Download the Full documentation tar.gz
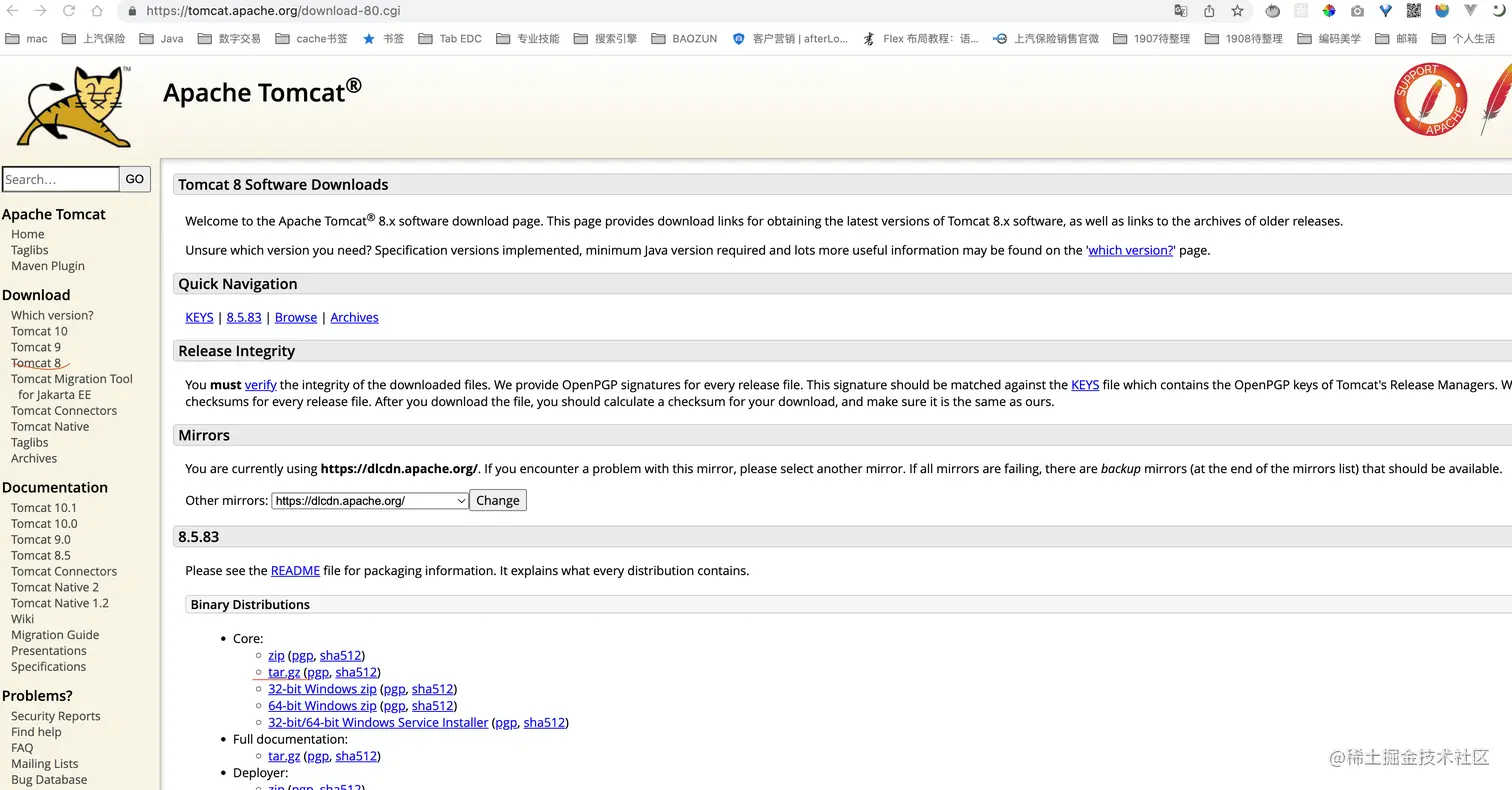Image resolution: width=1512 pixels, height=790 pixels. (x=284, y=757)
